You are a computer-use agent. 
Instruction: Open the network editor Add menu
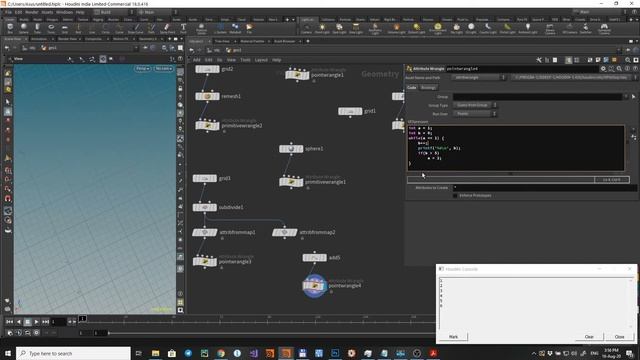(197, 60)
